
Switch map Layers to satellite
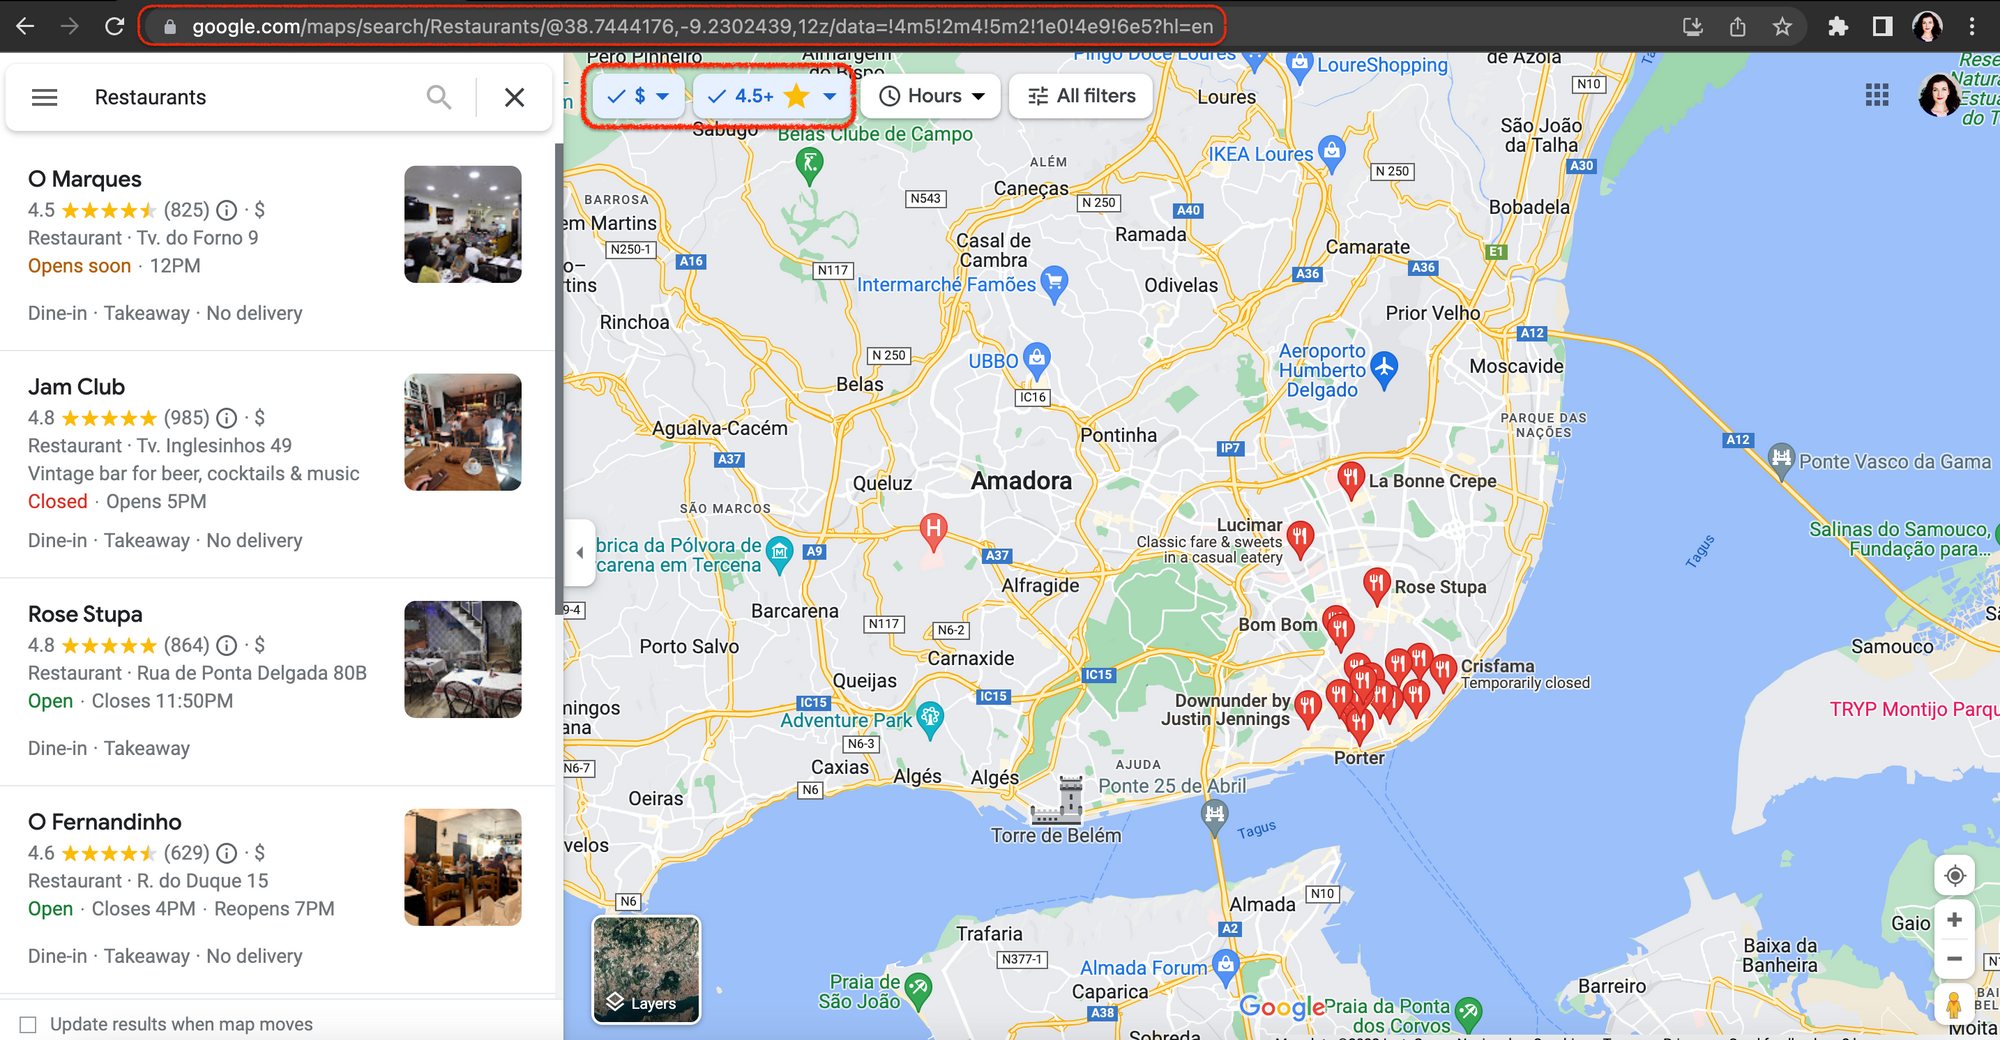point(646,969)
